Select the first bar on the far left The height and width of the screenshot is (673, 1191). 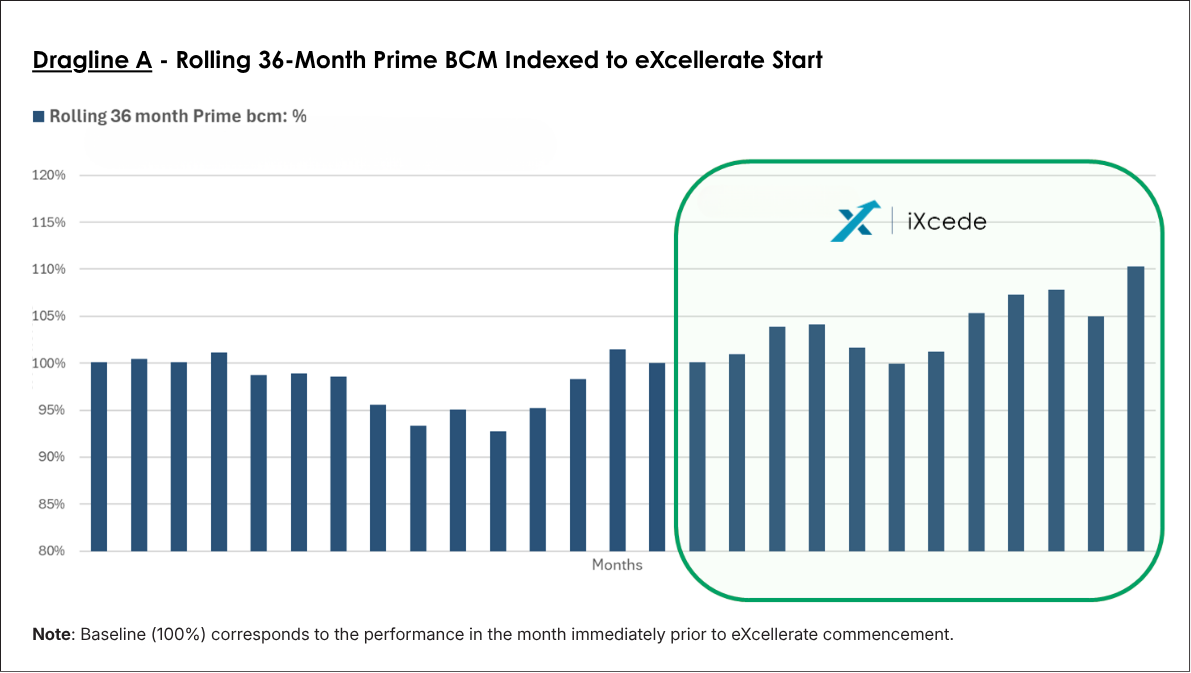[99, 456]
